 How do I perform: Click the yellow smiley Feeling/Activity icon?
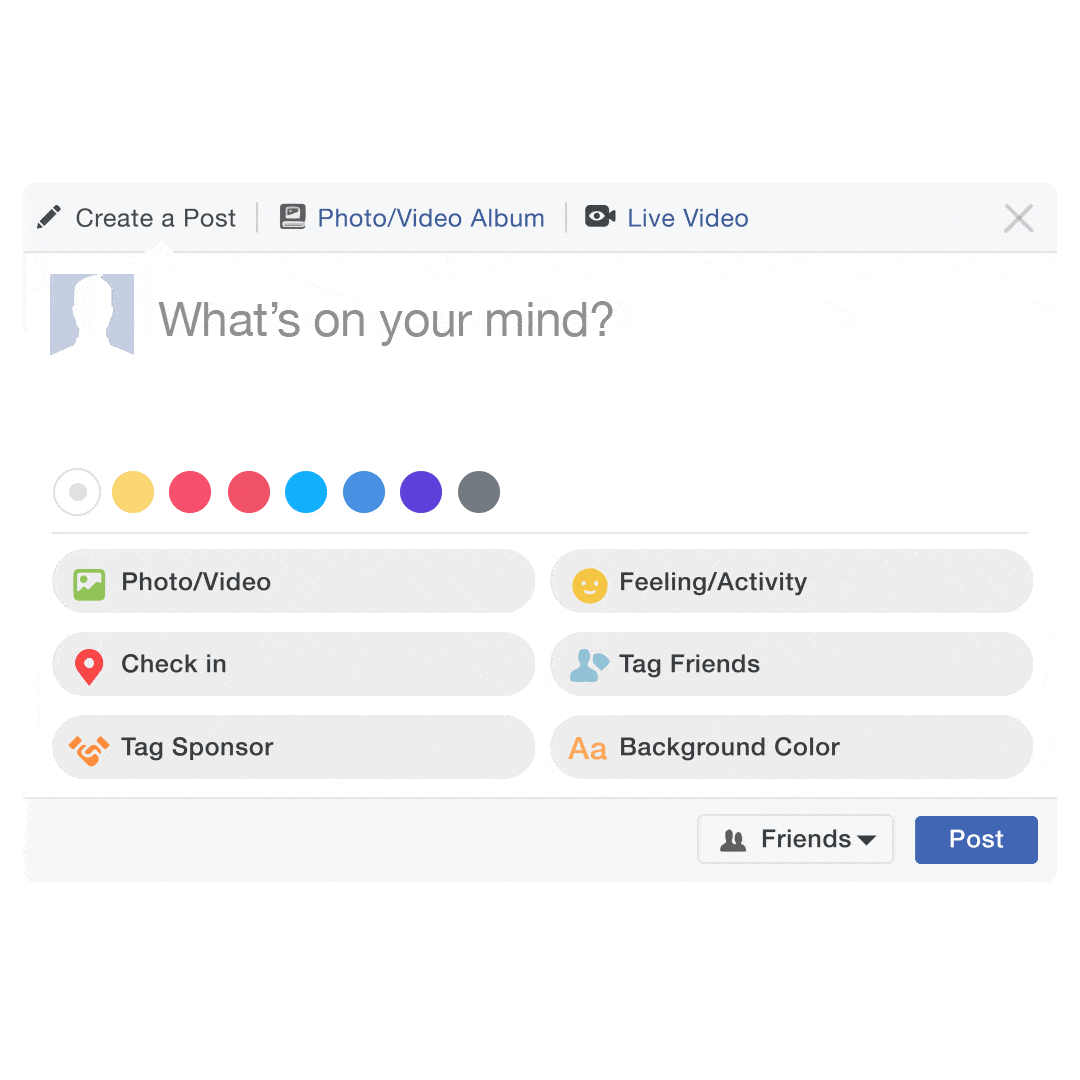pos(590,585)
